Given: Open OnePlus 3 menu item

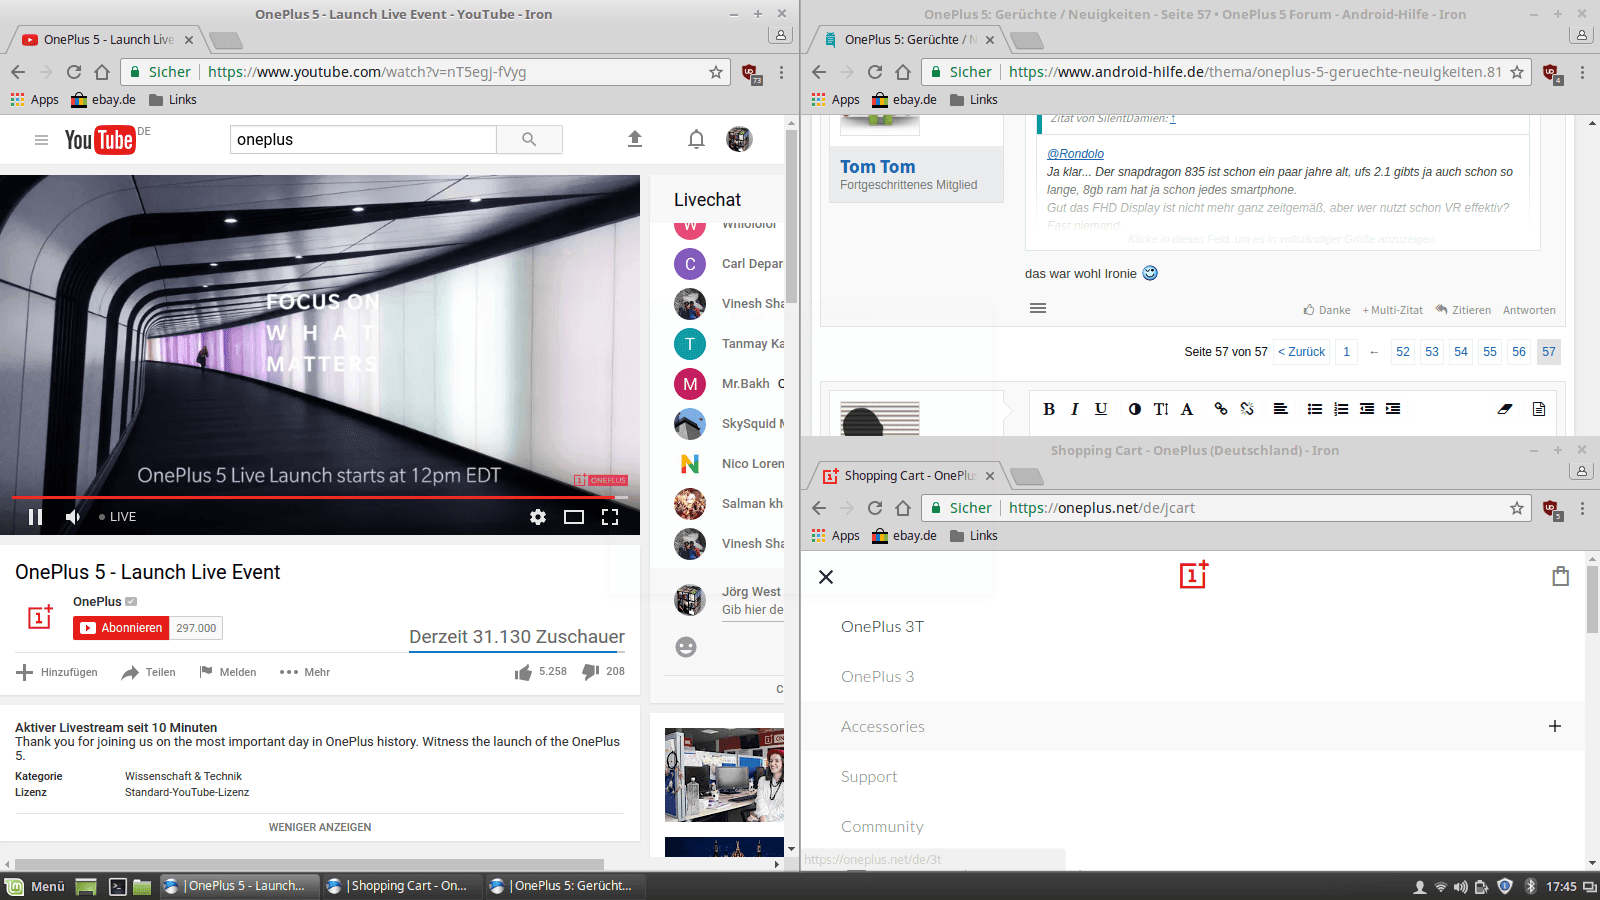Looking at the screenshot, I should coord(877,677).
